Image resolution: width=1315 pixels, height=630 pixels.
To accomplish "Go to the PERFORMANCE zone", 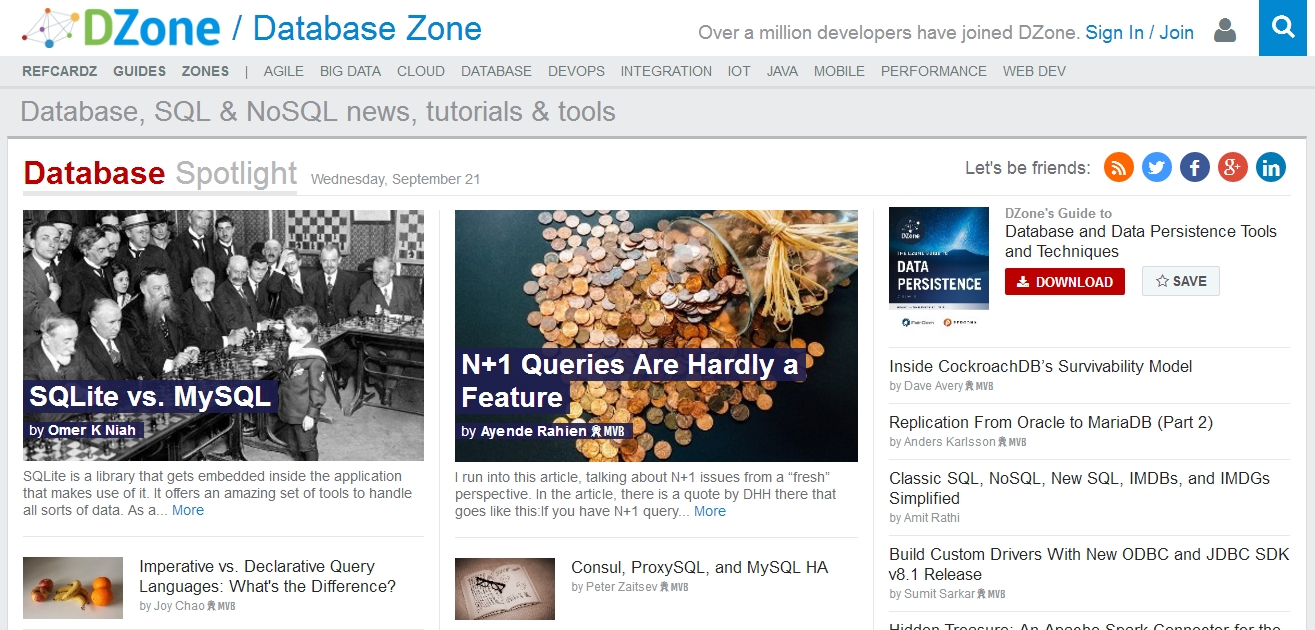I will point(934,71).
